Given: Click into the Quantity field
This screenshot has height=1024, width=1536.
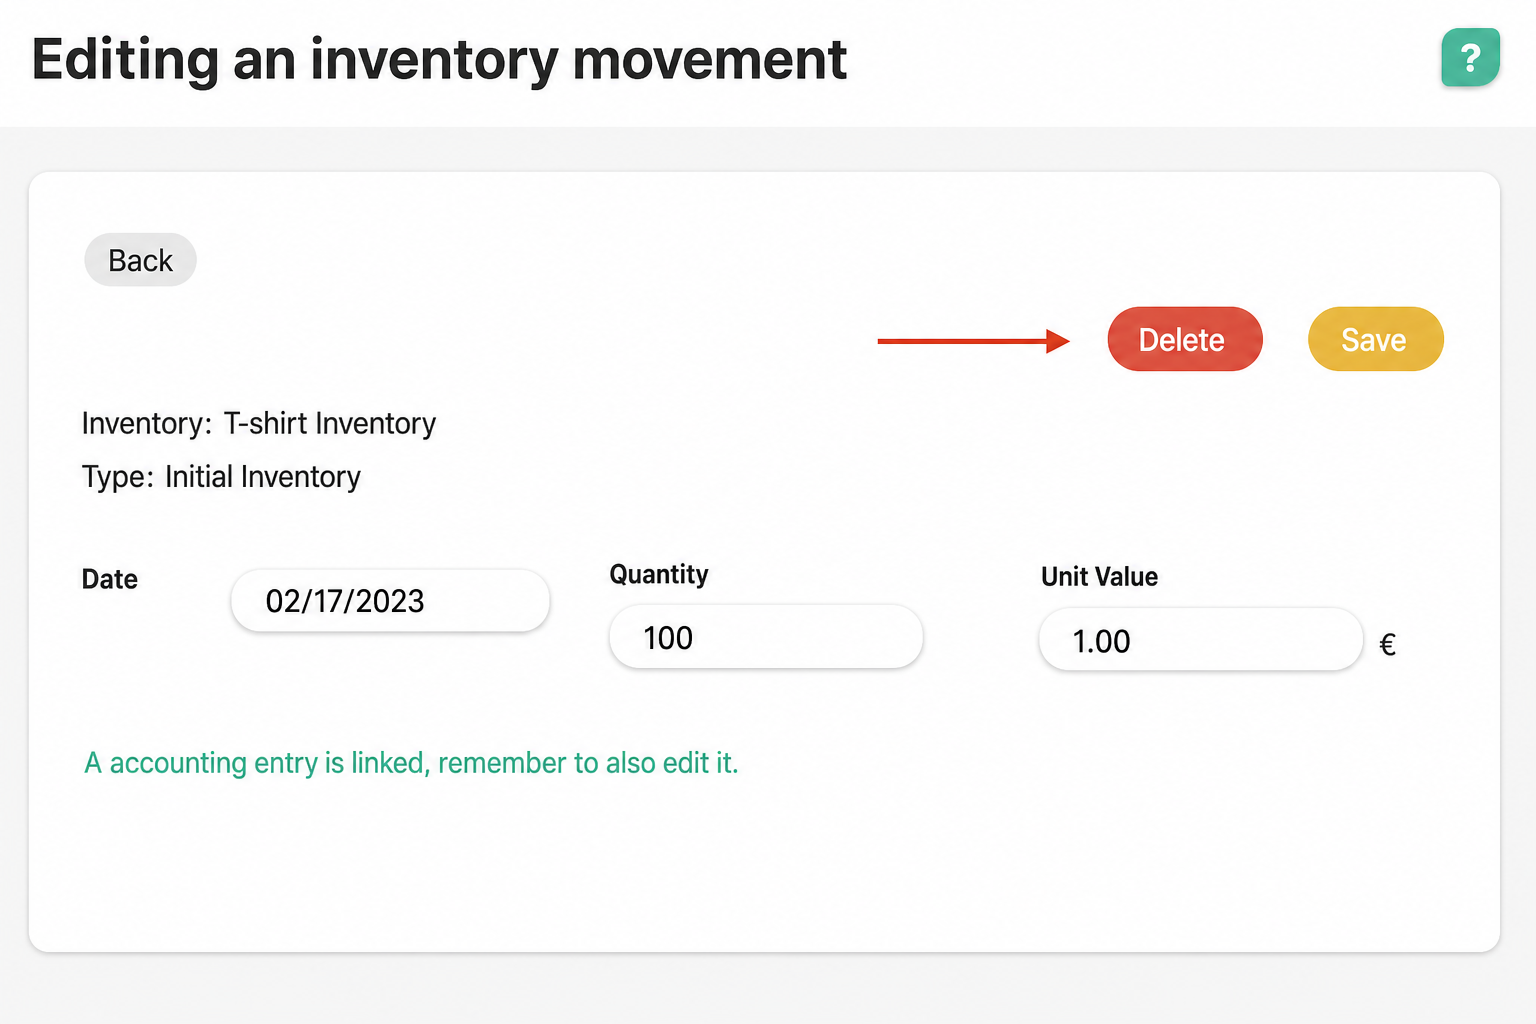Looking at the screenshot, I should tap(766, 637).
